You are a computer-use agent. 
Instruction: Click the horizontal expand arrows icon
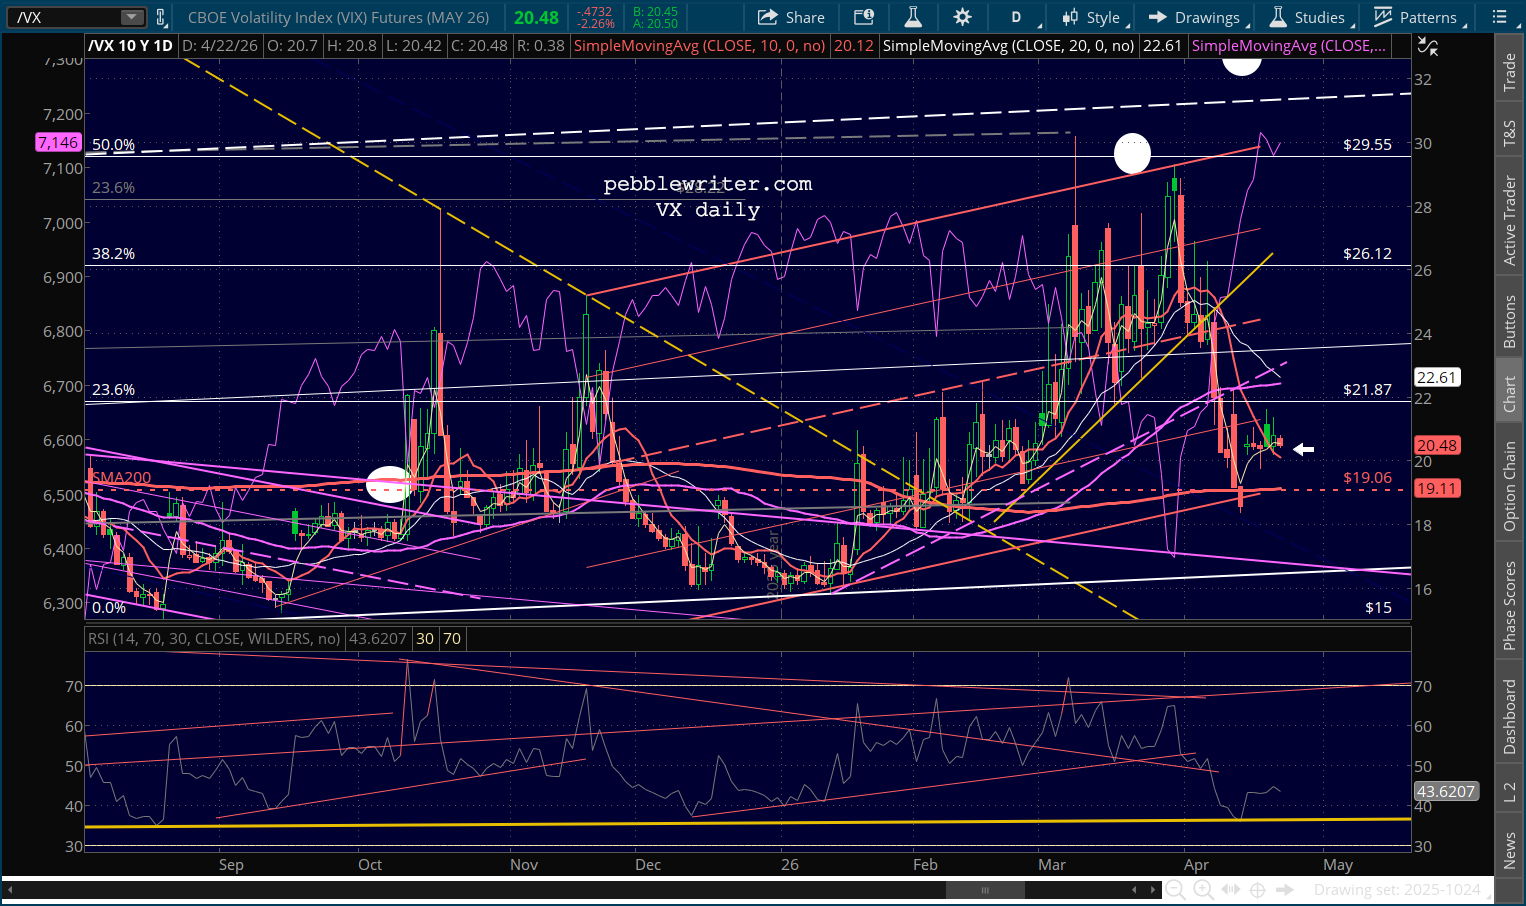[1231, 890]
